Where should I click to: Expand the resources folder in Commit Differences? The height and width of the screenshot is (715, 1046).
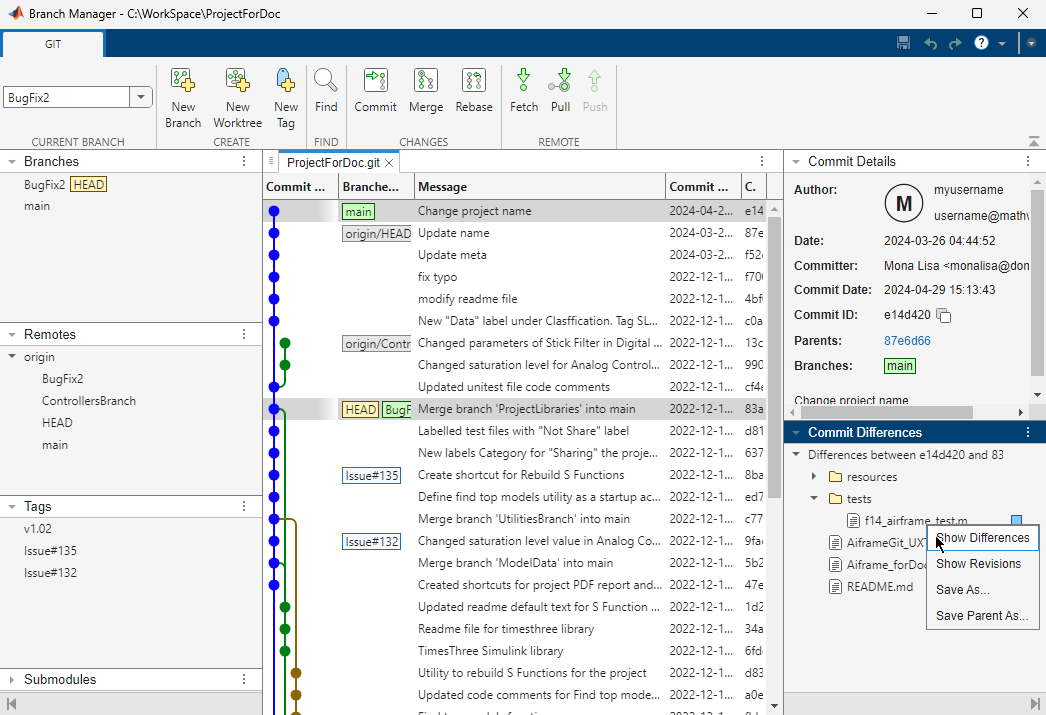point(813,476)
